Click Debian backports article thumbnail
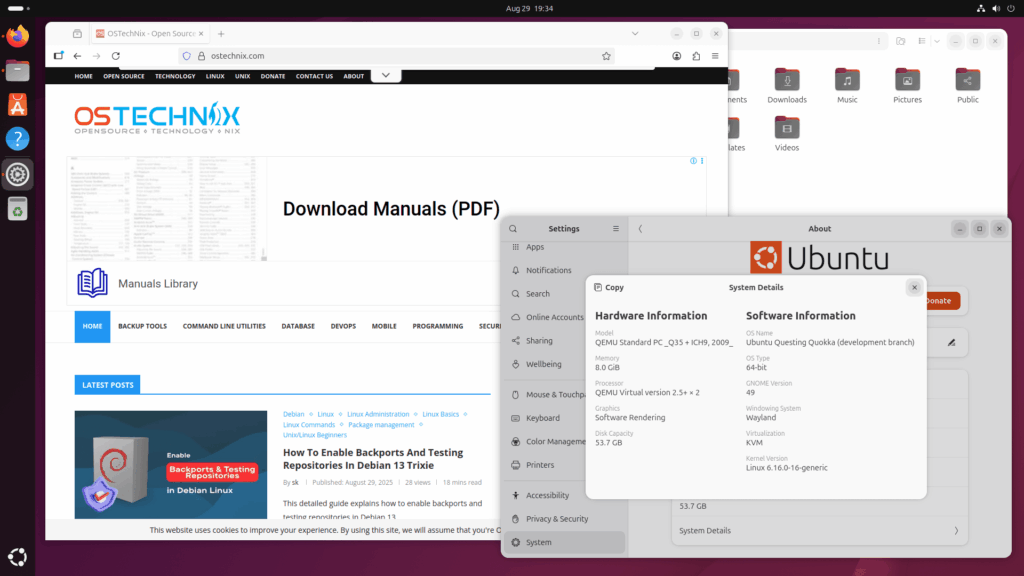This screenshot has height=576, width=1024. (170, 465)
